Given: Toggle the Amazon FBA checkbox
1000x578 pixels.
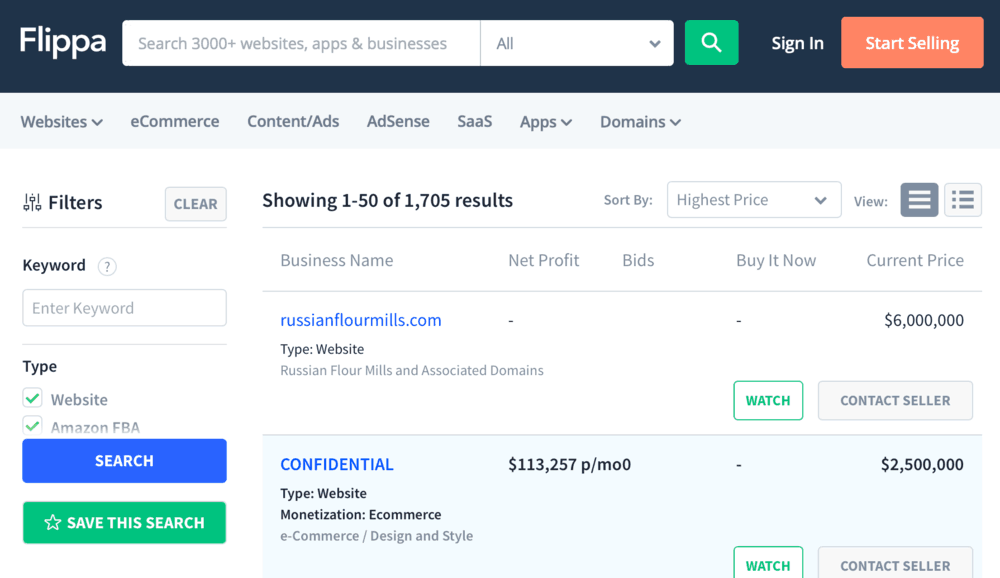Looking at the screenshot, I should [x=33, y=425].
